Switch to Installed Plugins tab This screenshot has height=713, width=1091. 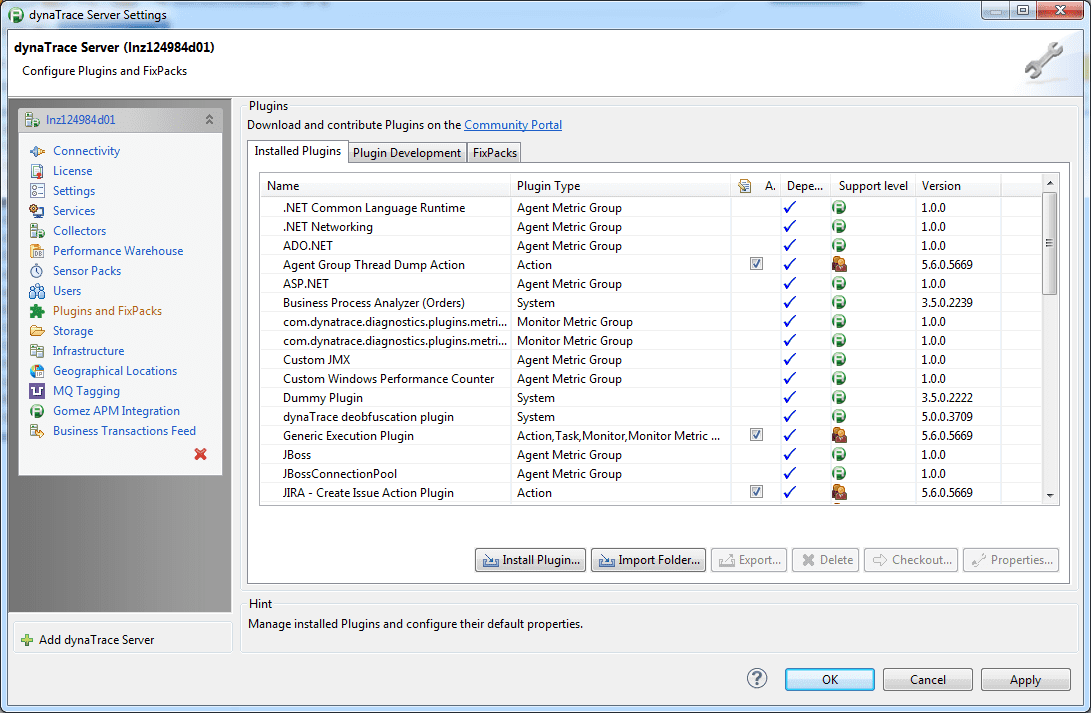pyautogui.click(x=298, y=151)
